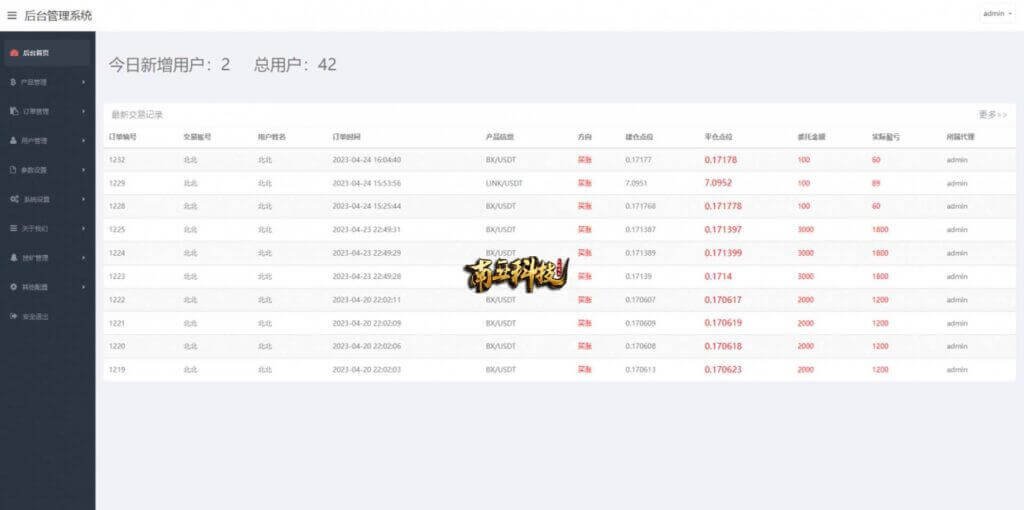The height and width of the screenshot is (510, 1024).
Task: Click the 更多>> link
Action: 992,115
